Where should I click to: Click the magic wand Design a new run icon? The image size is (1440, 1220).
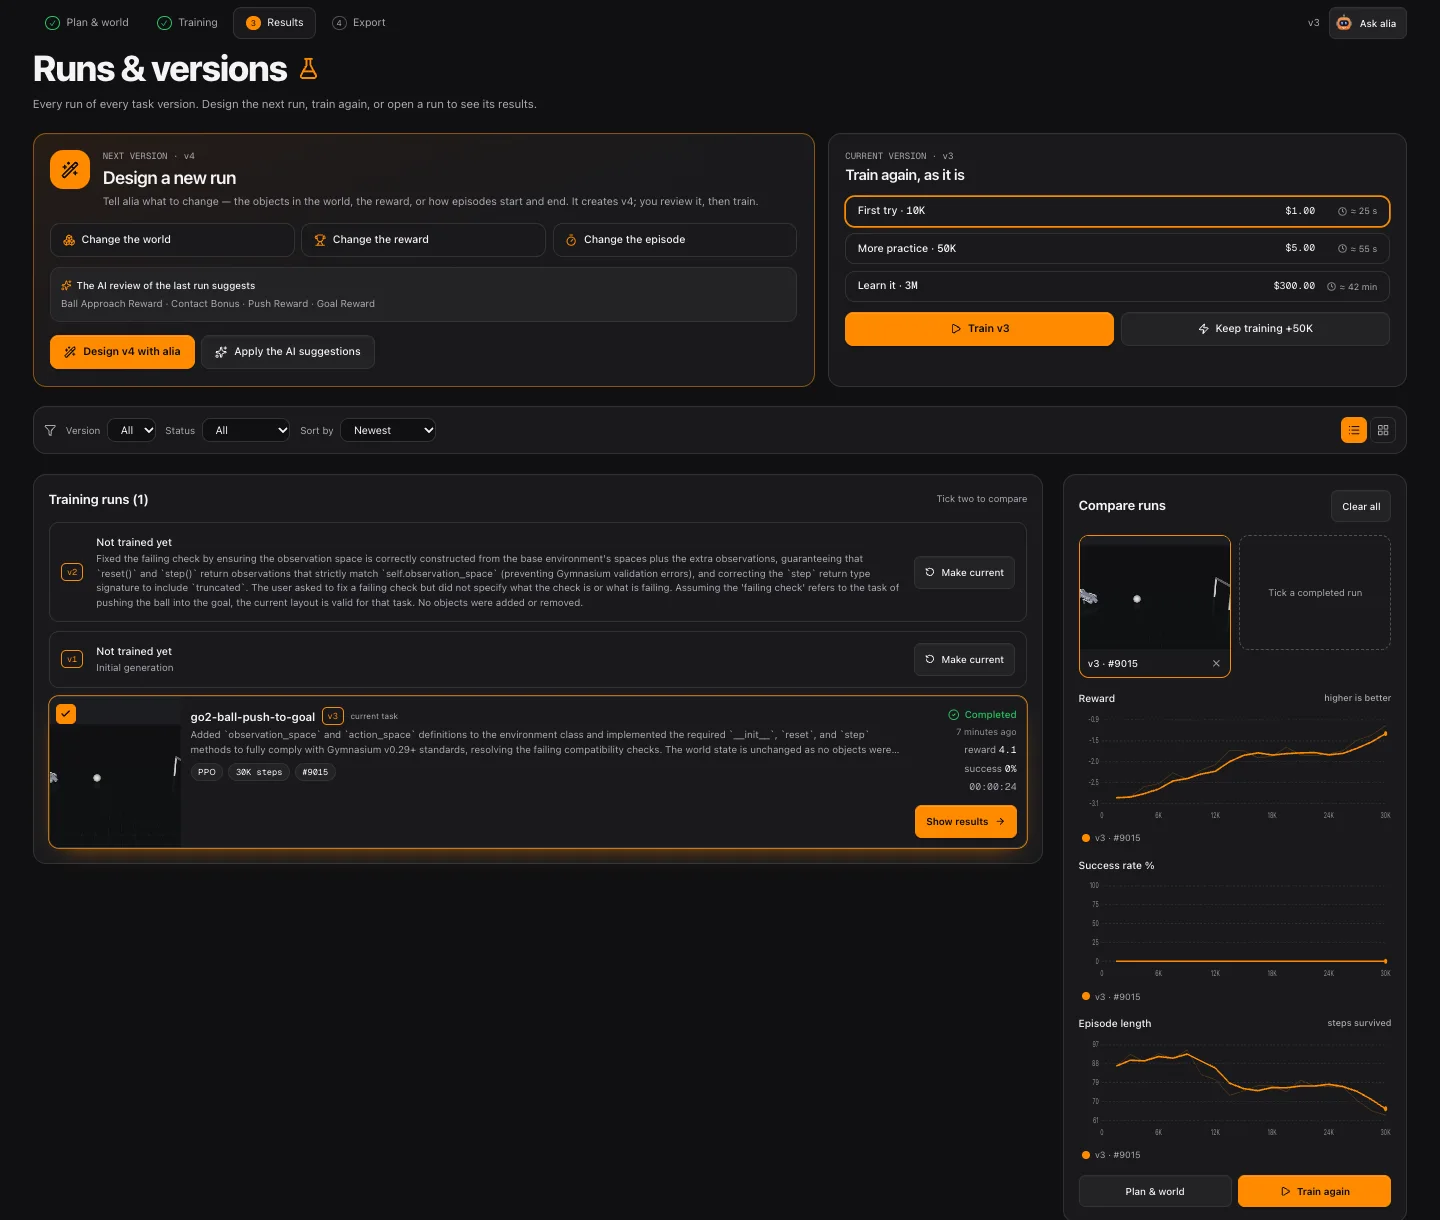click(x=70, y=169)
